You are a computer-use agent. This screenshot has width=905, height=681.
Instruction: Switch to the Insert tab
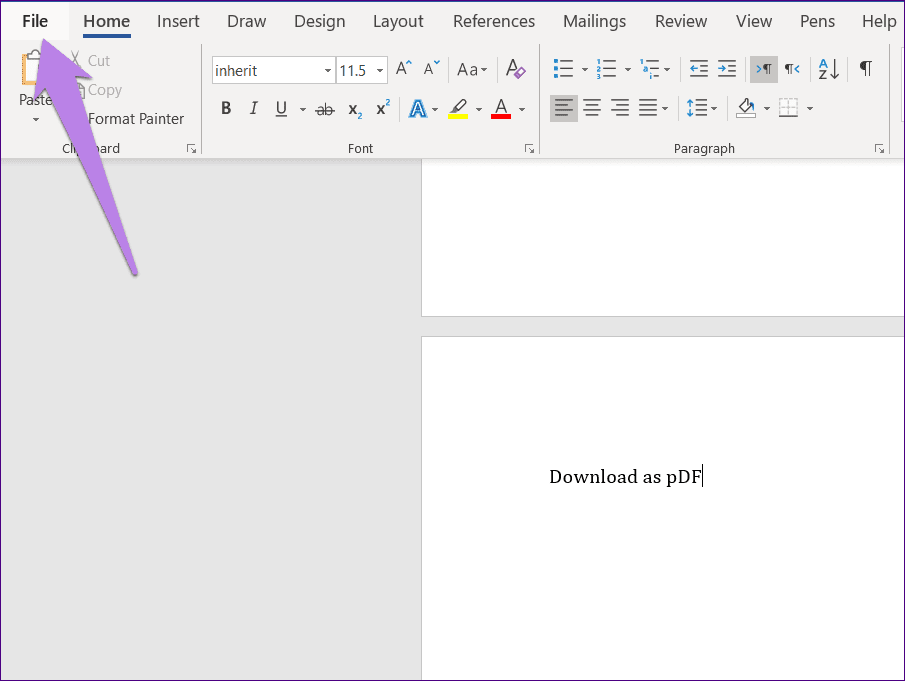pos(178,21)
